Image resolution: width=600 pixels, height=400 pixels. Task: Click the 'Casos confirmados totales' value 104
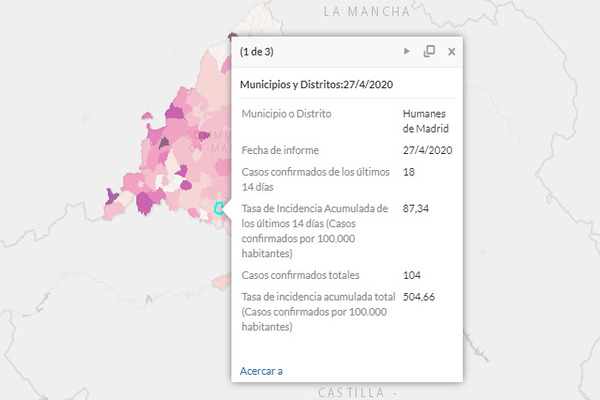pyautogui.click(x=412, y=275)
